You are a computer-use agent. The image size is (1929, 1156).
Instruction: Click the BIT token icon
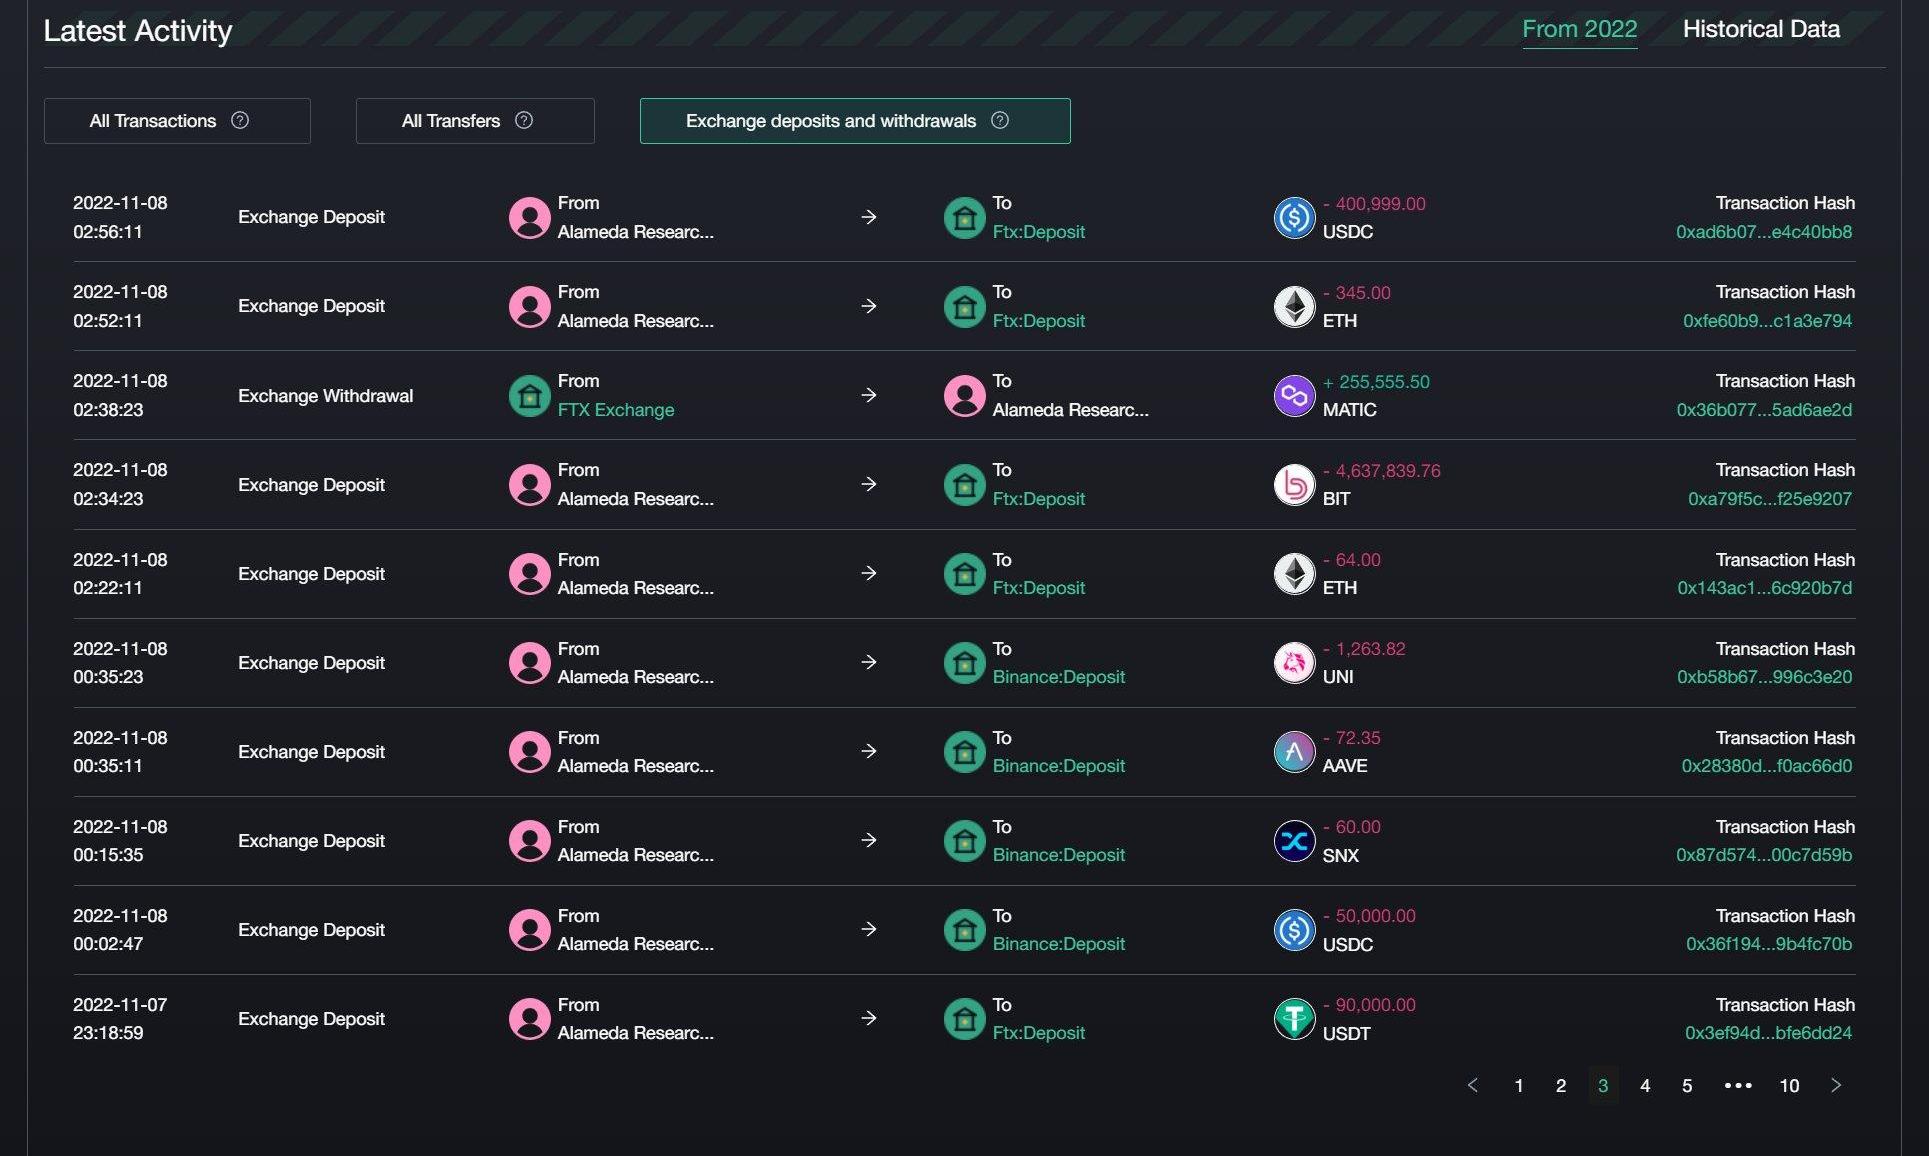point(1293,485)
